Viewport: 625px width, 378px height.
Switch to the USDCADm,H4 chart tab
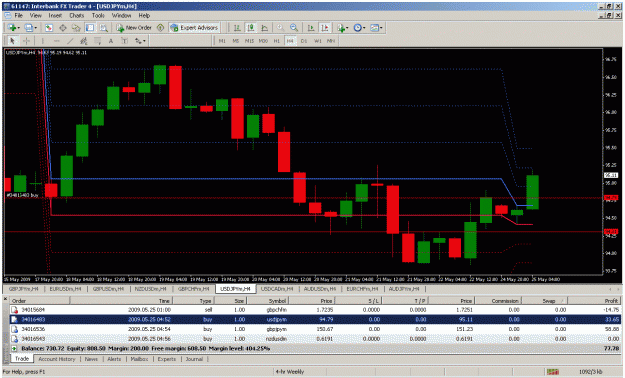tap(277, 289)
